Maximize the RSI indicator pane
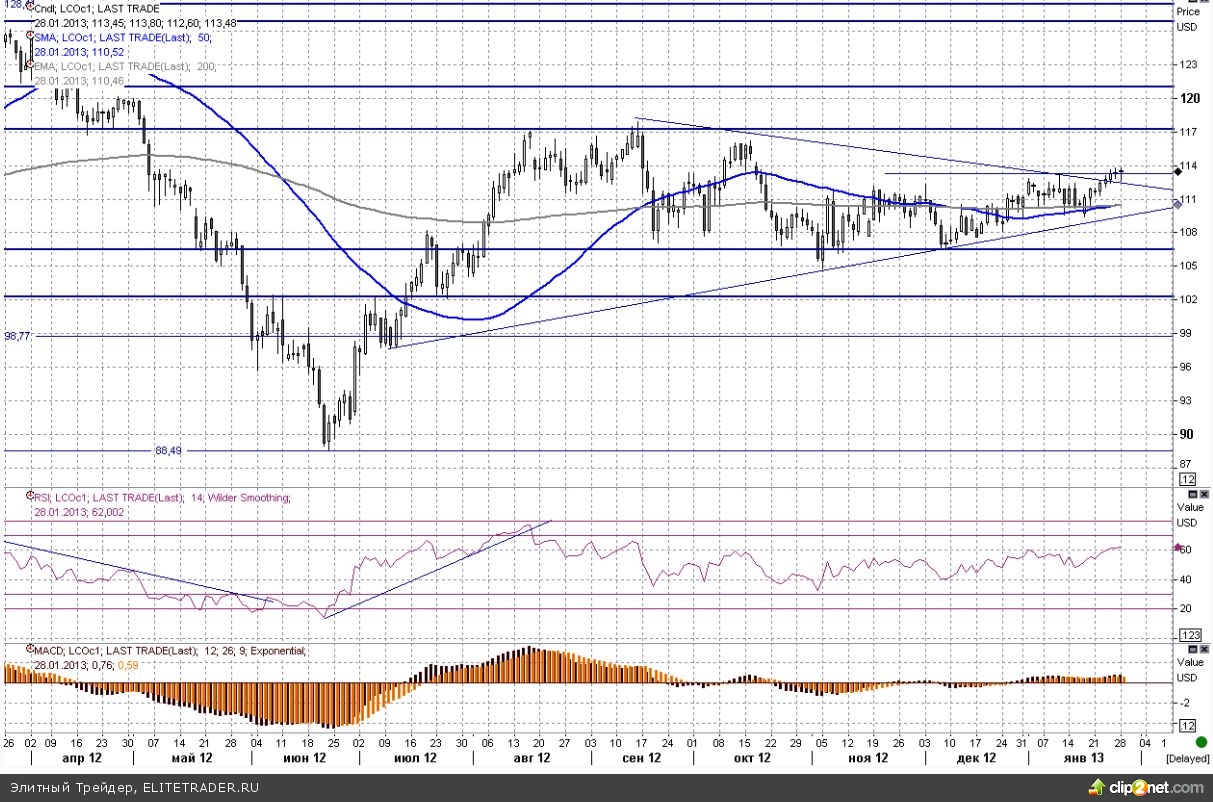Viewport: 1213px width, 802px height. pyautogui.click(x=1190, y=494)
